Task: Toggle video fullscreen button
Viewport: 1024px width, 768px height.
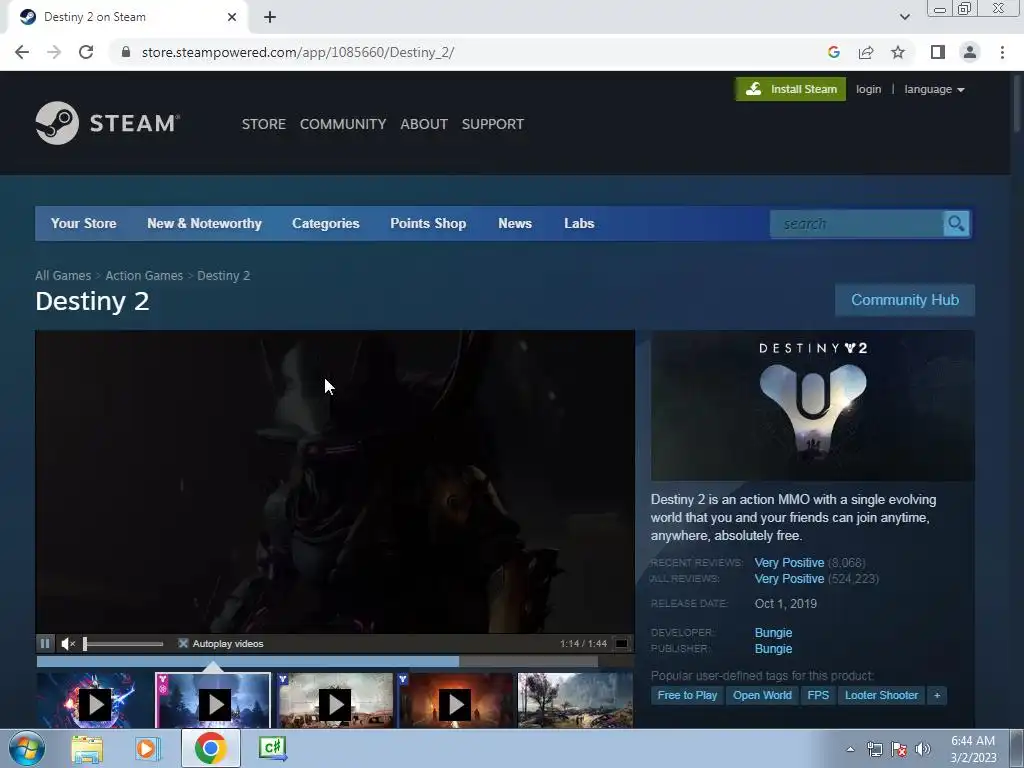Action: click(622, 643)
